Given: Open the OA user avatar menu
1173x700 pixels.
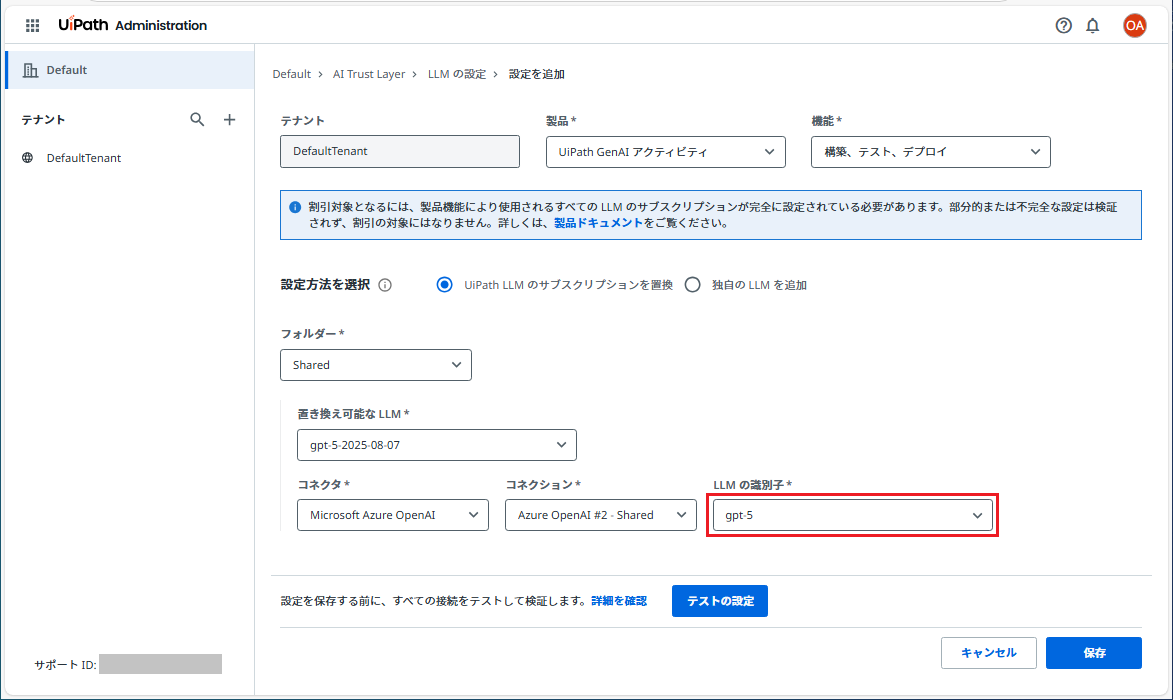Looking at the screenshot, I should (1134, 25).
